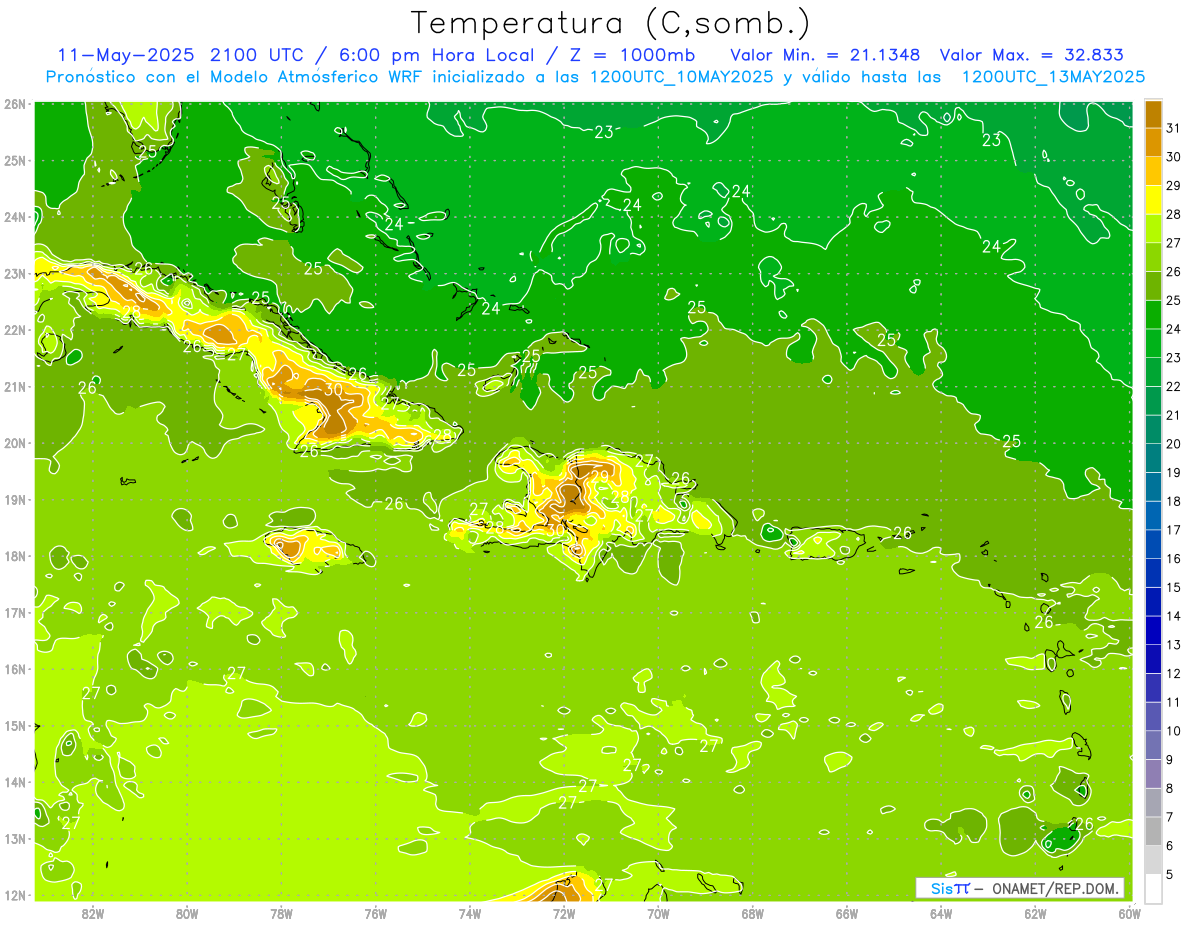Click the '80W' longitude label

187,913
